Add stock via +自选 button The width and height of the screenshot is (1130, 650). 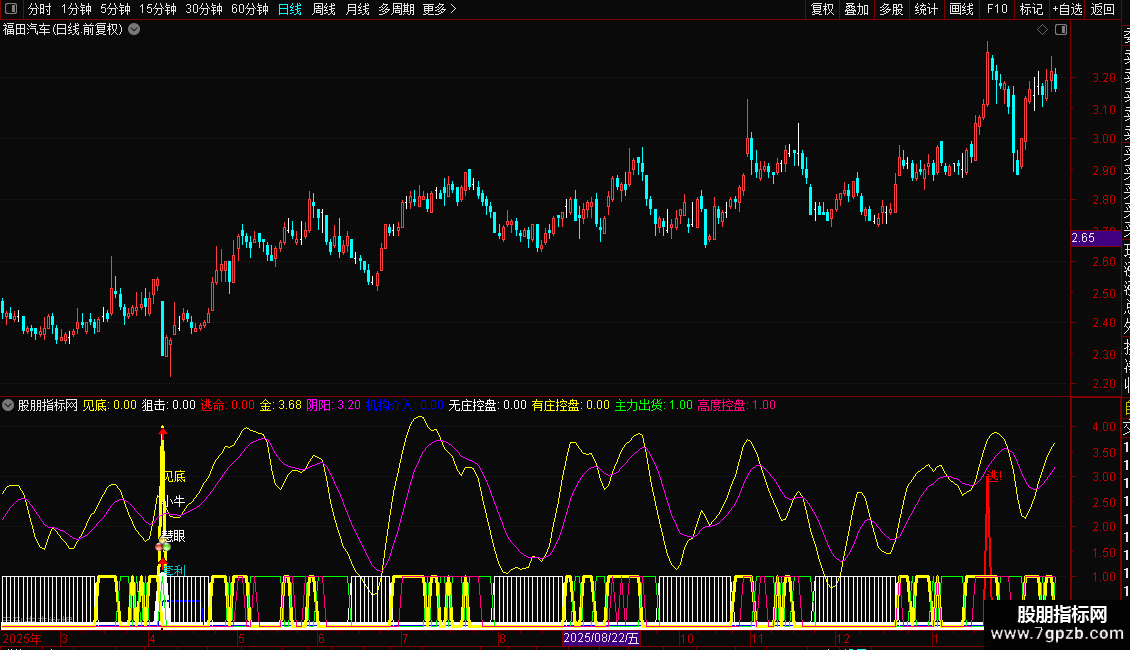1067,9
